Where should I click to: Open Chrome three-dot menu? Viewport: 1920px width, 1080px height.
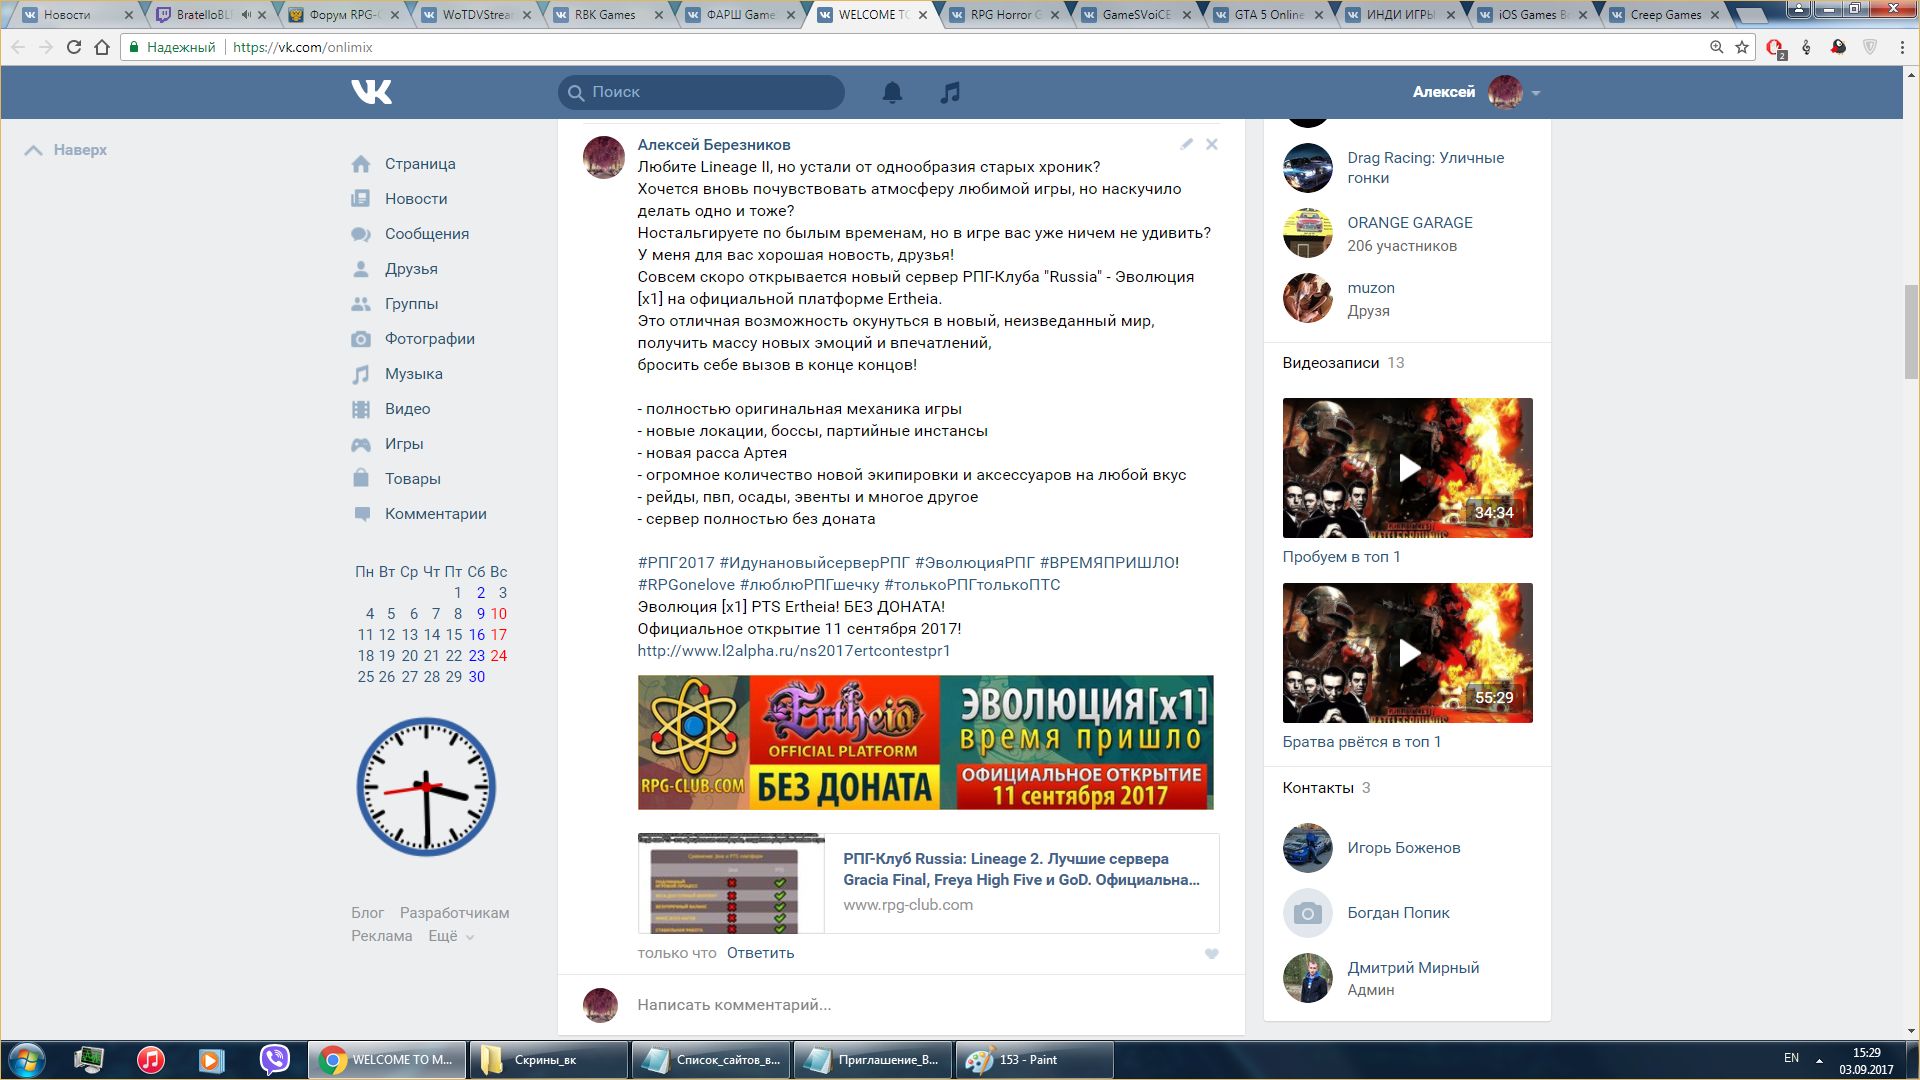(x=1902, y=47)
